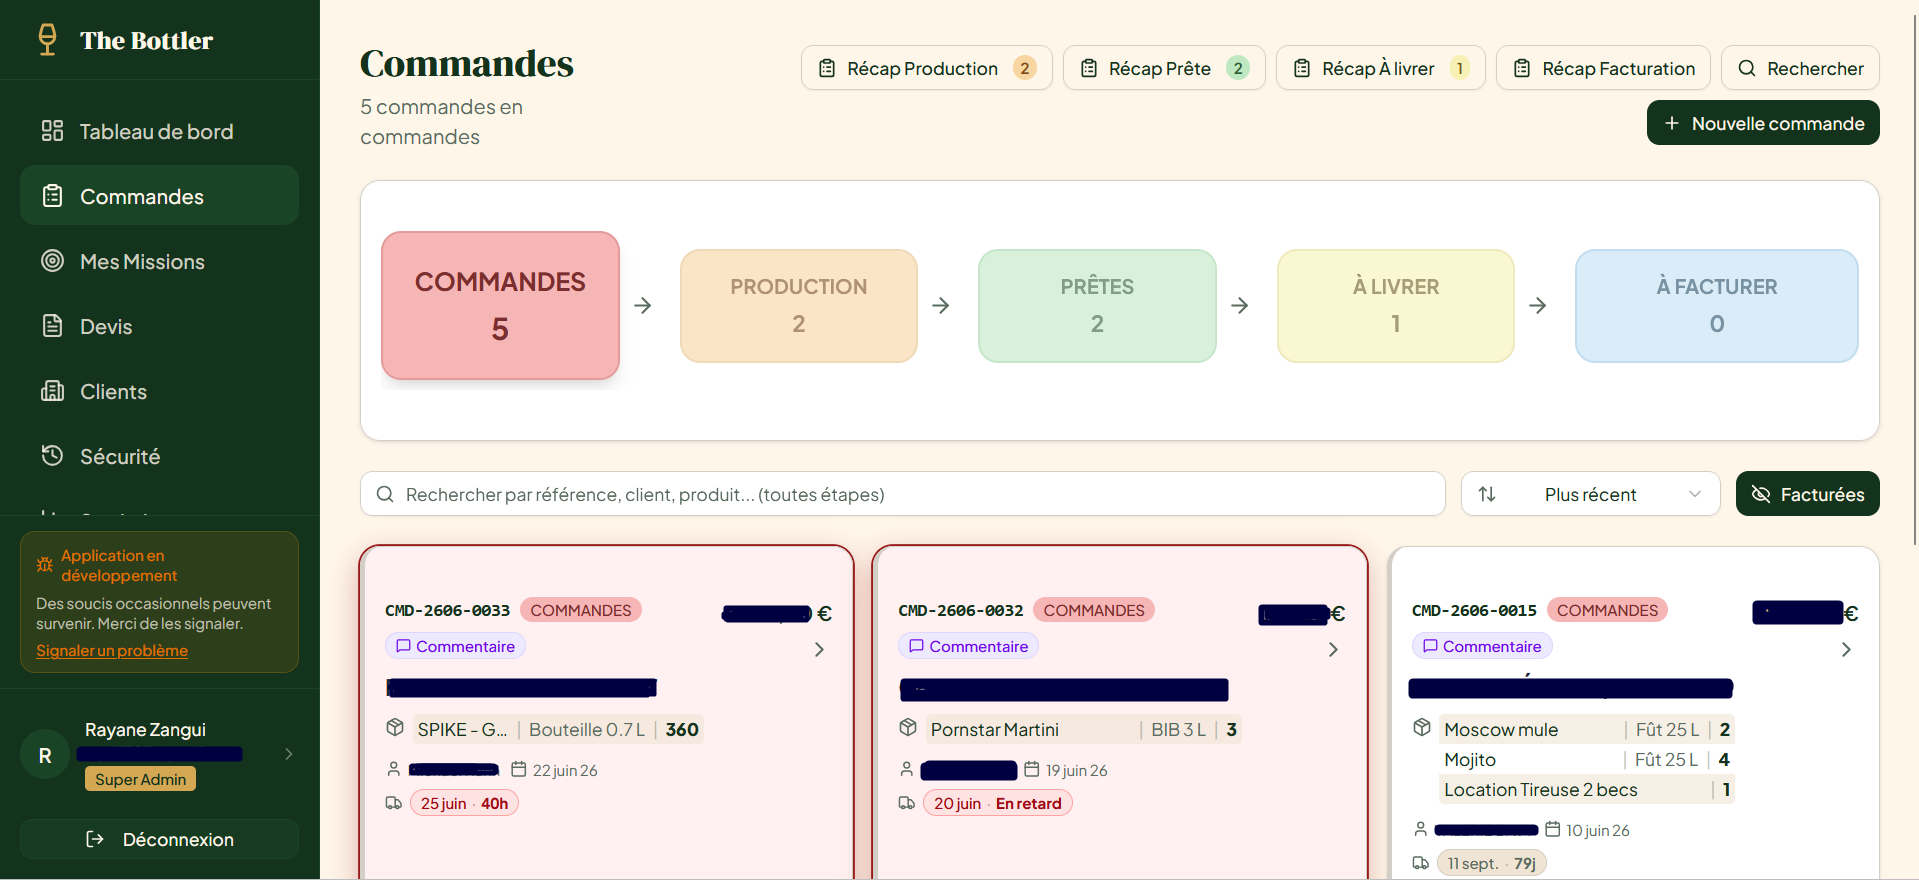1919x880 pixels.
Task: Select Commandes in the sidebar
Action: coord(160,196)
